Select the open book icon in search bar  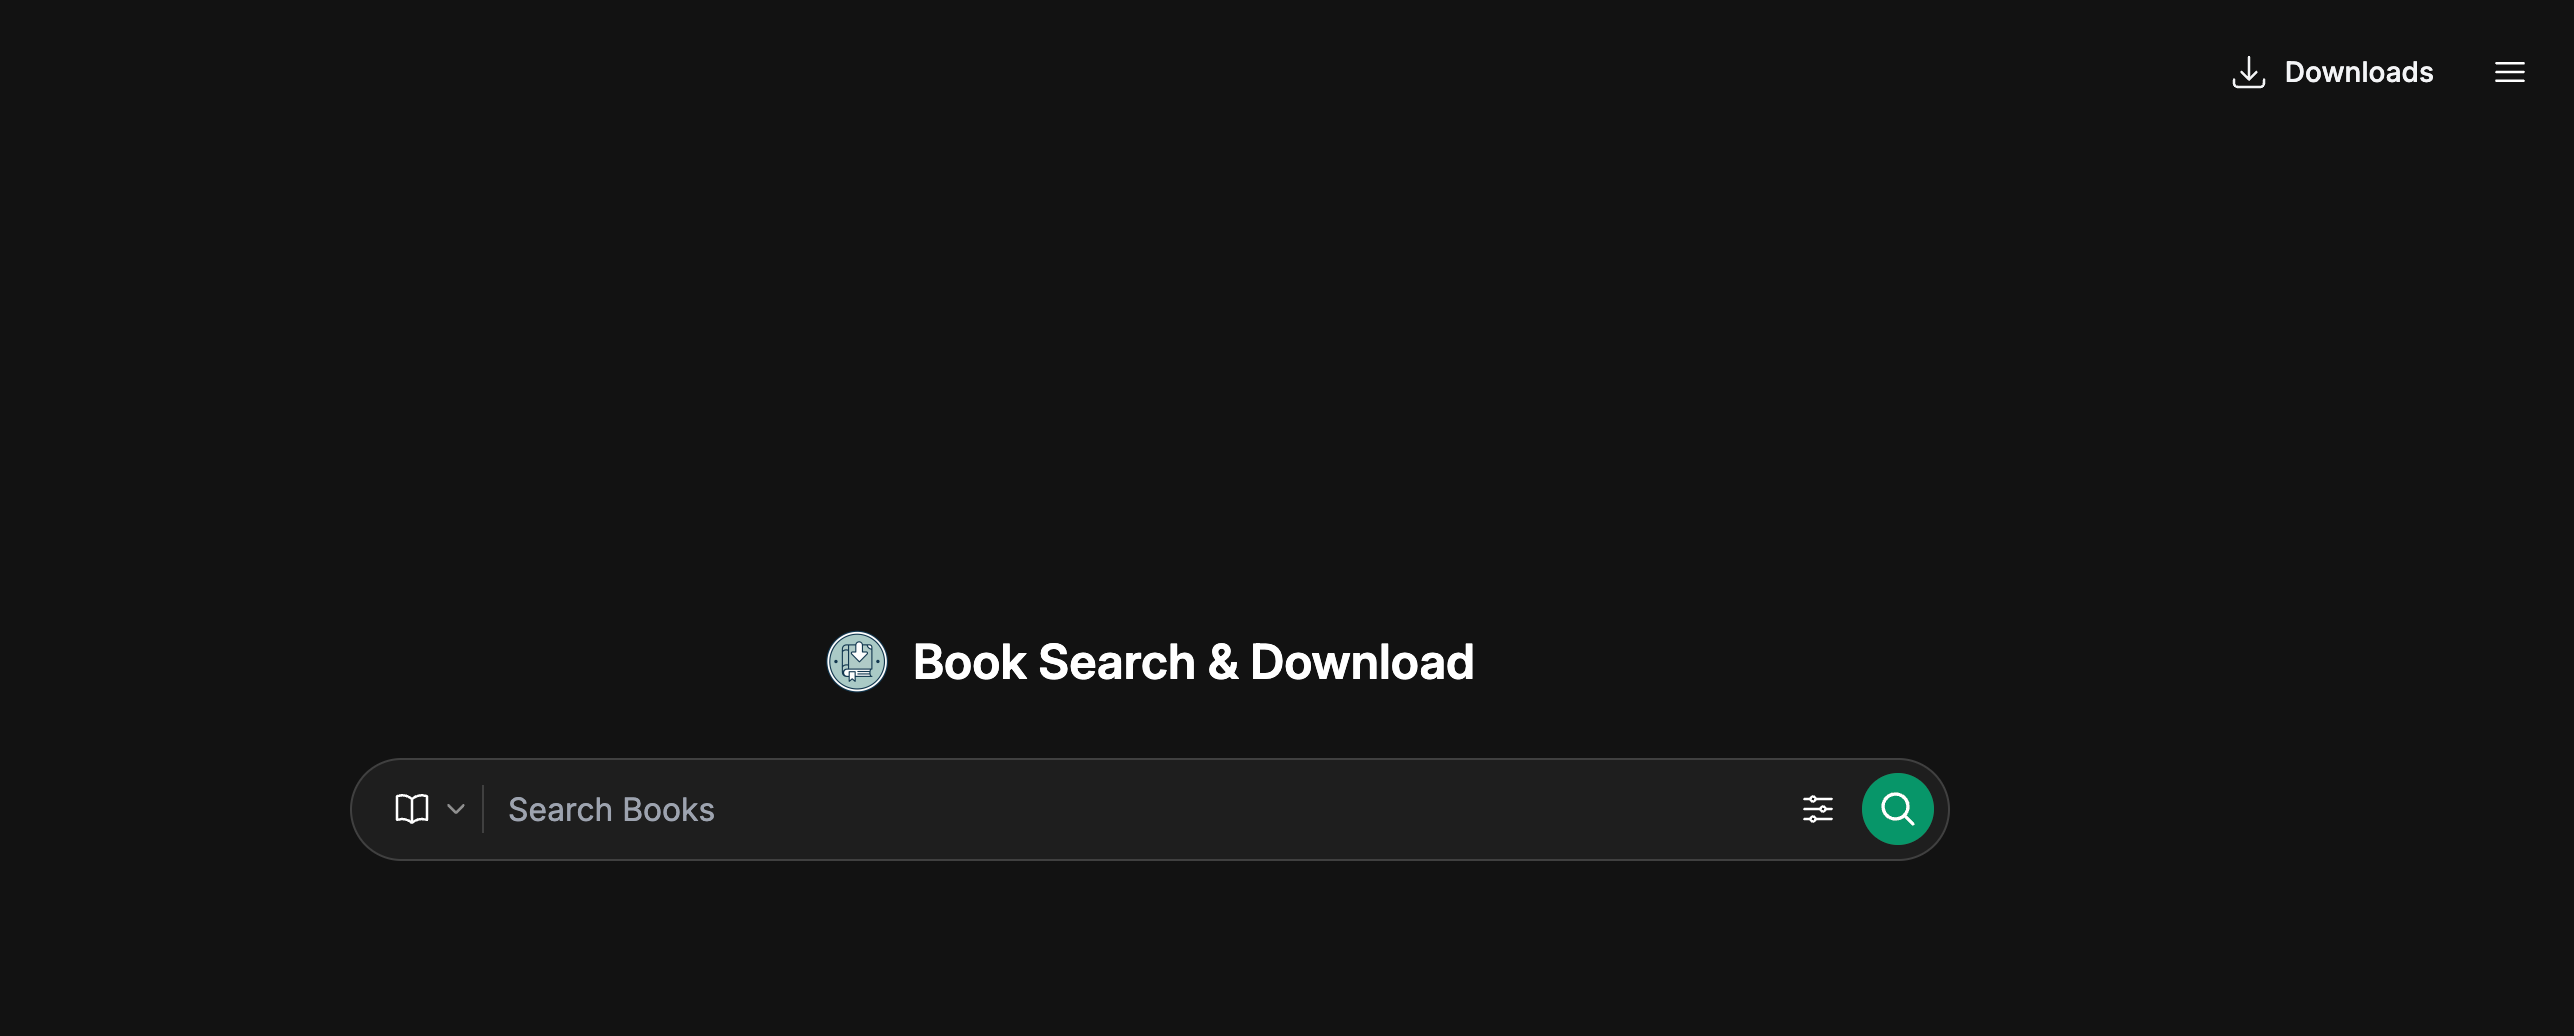[412, 808]
